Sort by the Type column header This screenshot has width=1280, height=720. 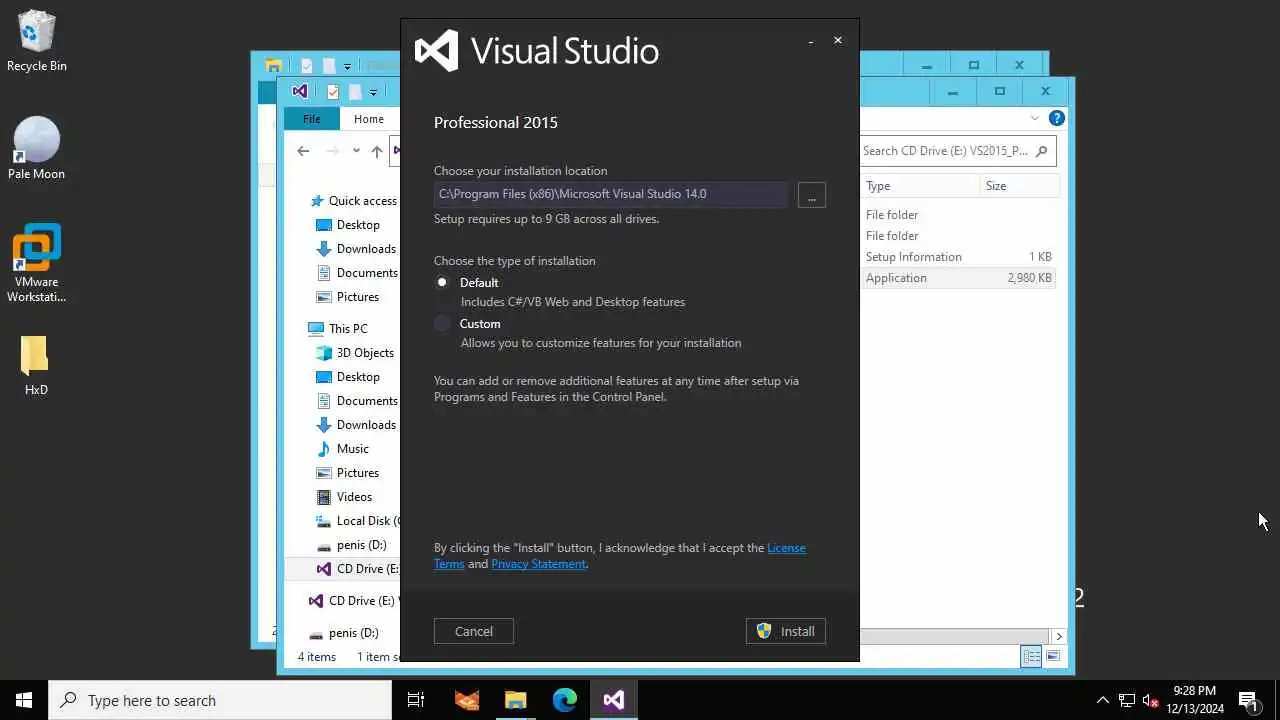(920, 186)
